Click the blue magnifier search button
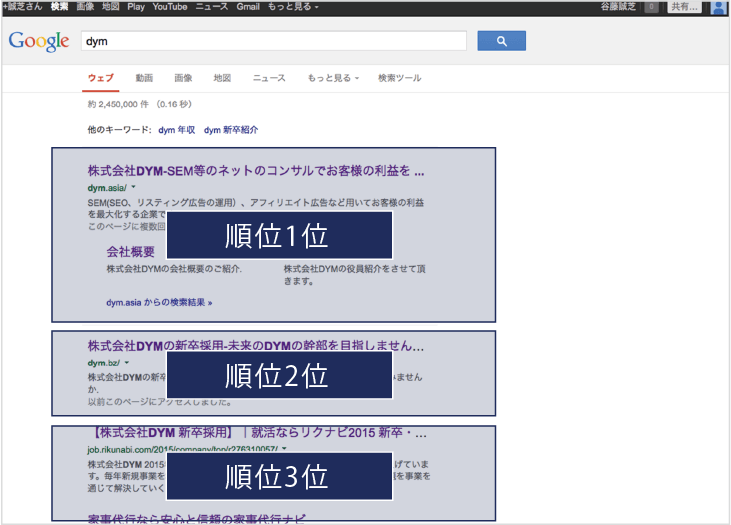 [501, 41]
